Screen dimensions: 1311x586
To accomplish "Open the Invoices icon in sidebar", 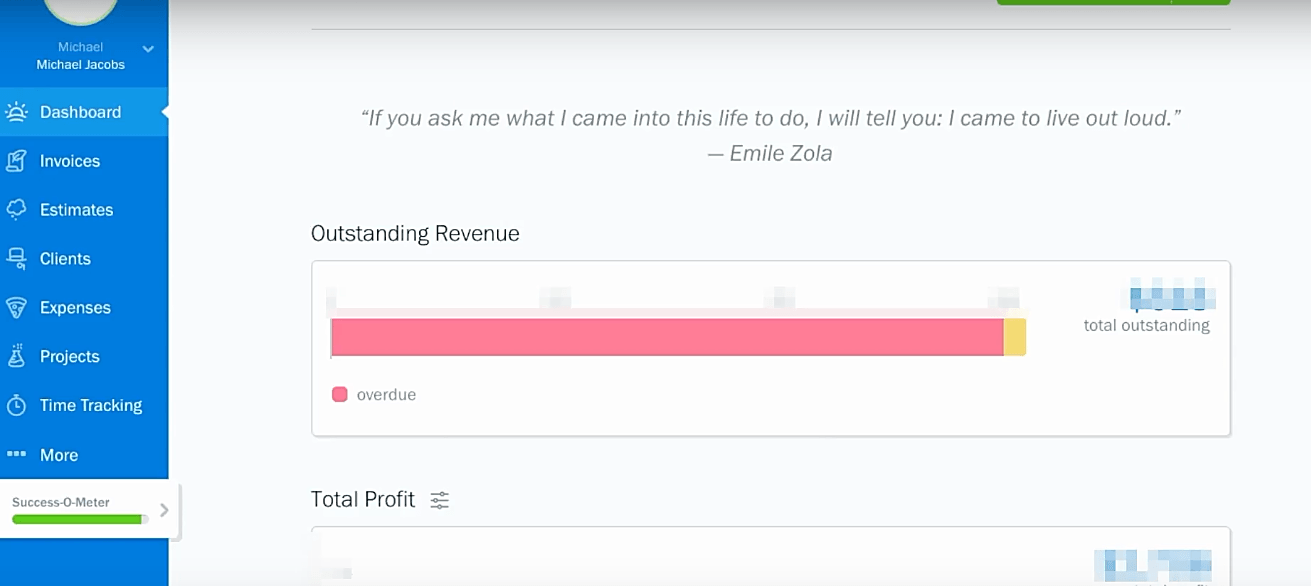I will [x=17, y=161].
